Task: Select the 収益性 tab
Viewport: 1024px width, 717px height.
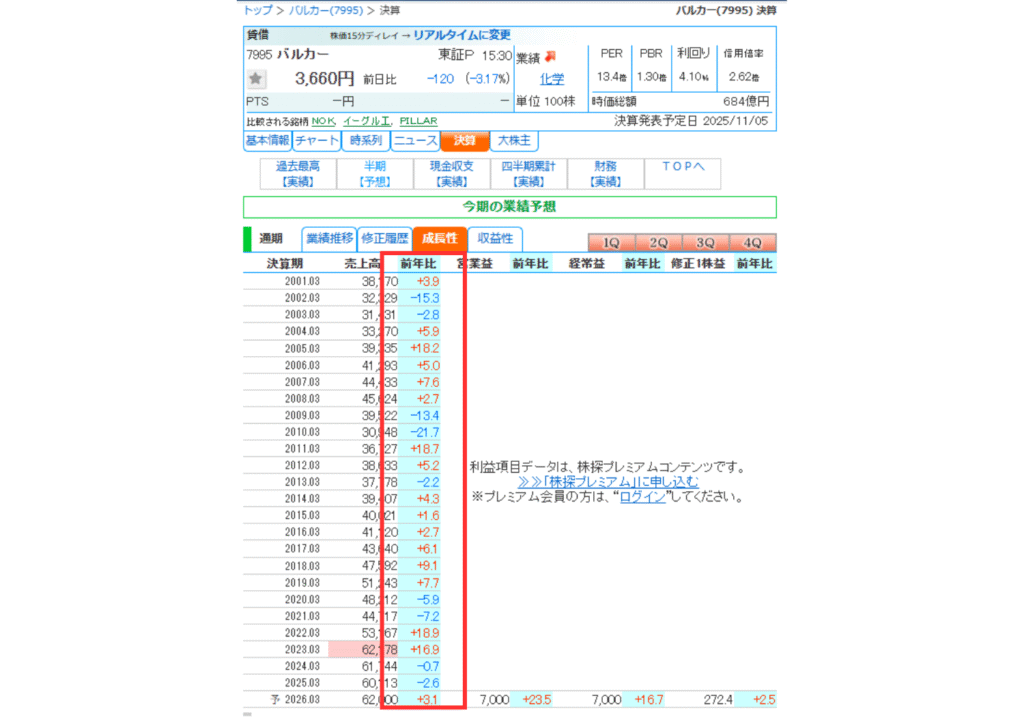Action: (495, 239)
